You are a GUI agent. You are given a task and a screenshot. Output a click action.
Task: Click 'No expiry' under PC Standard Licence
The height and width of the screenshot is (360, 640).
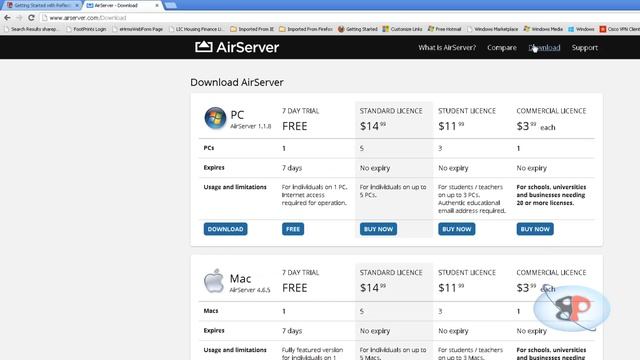point(375,168)
